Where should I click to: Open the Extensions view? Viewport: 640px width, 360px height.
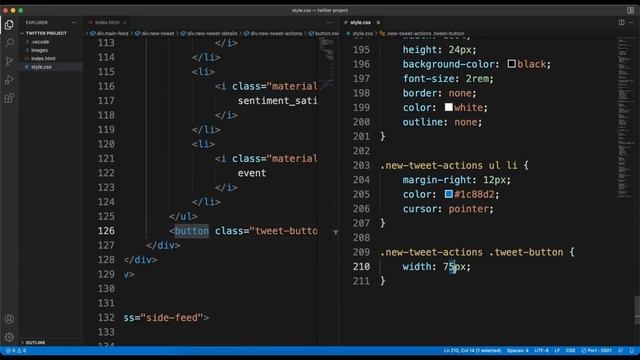click(x=9, y=98)
